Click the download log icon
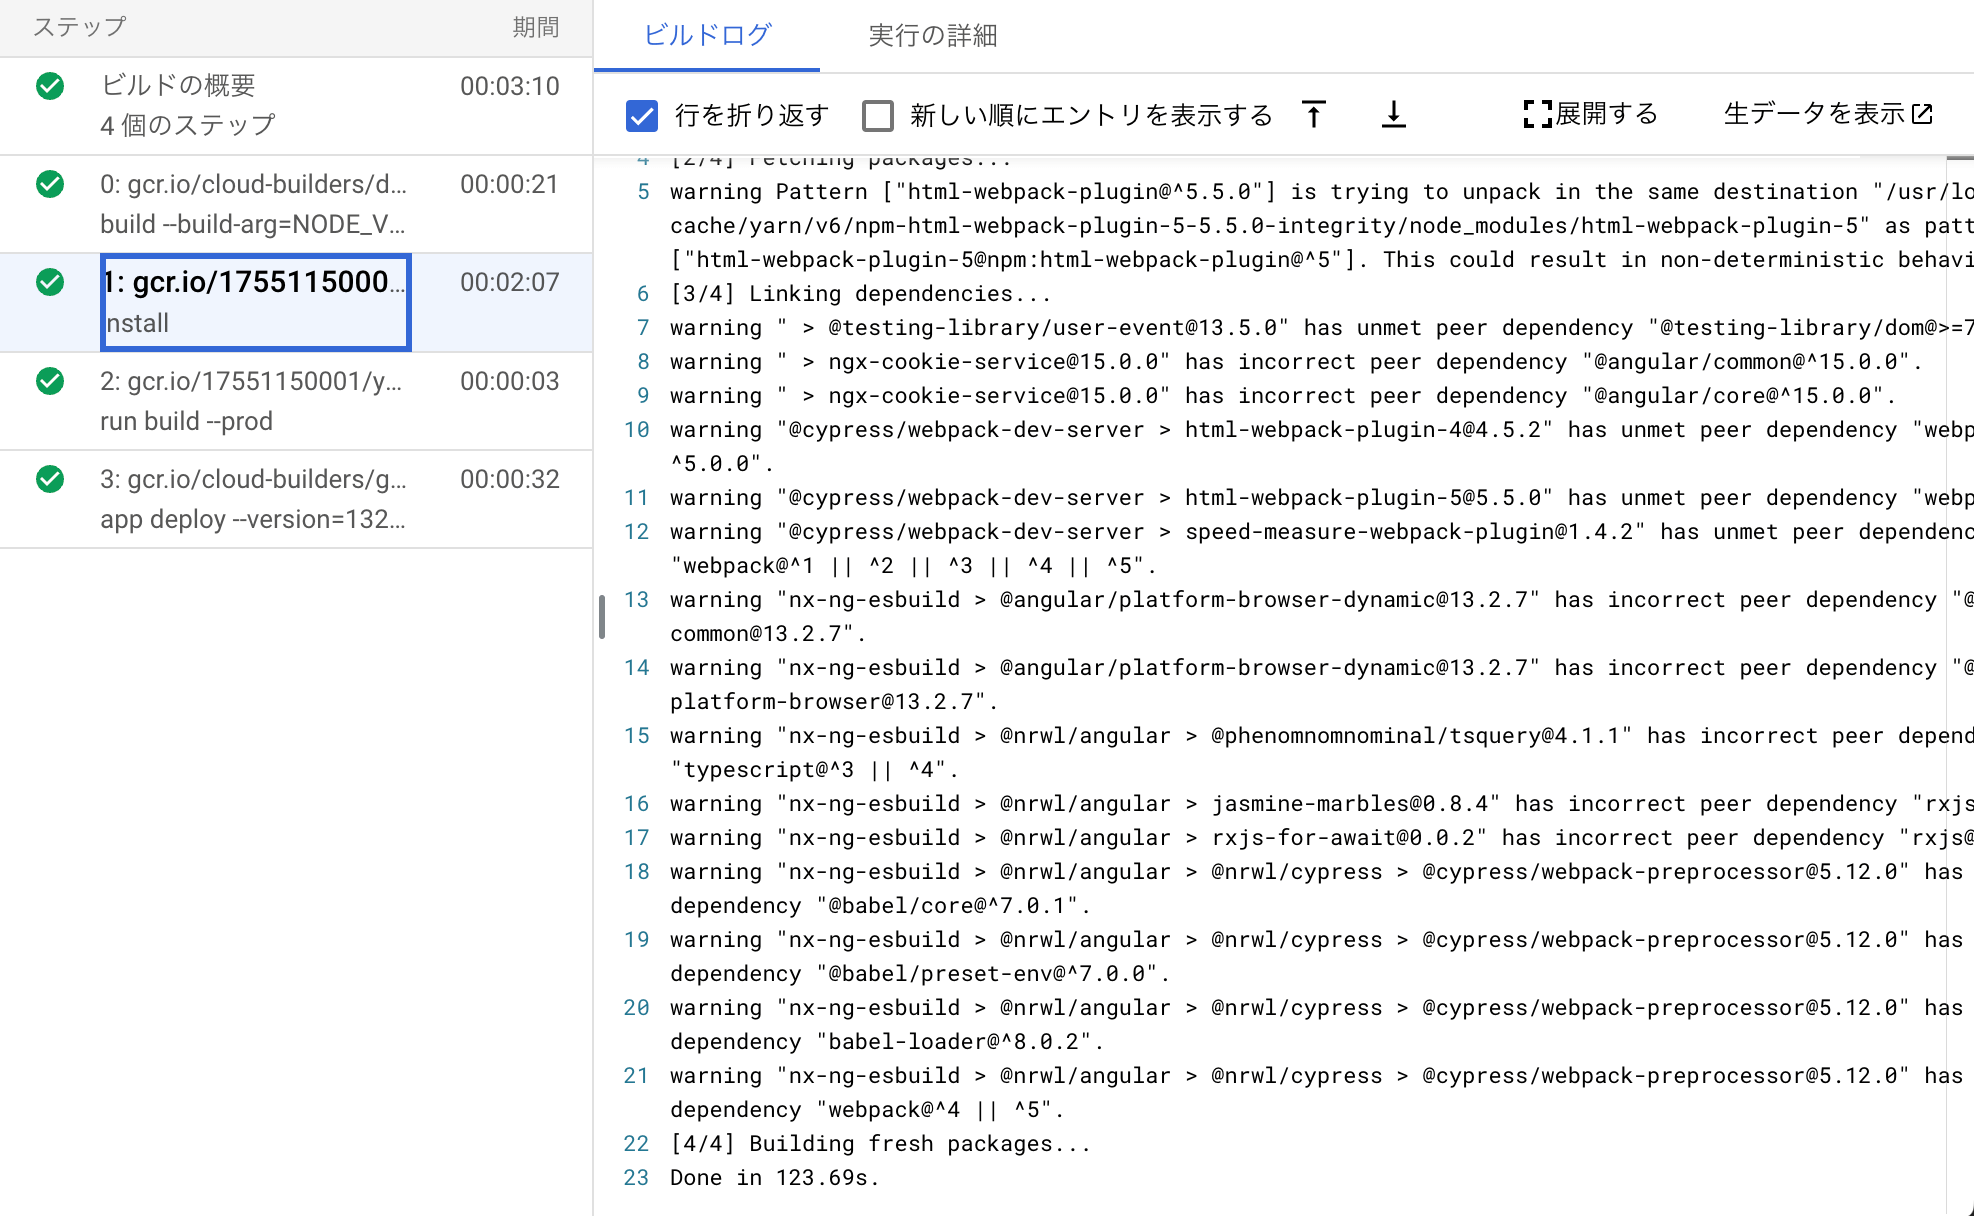 coord(1393,114)
